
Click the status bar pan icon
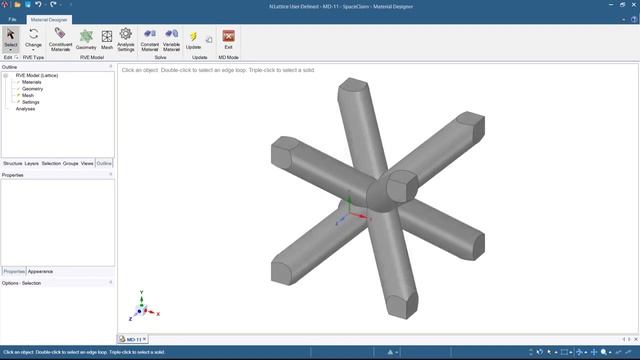[x=594, y=352]
